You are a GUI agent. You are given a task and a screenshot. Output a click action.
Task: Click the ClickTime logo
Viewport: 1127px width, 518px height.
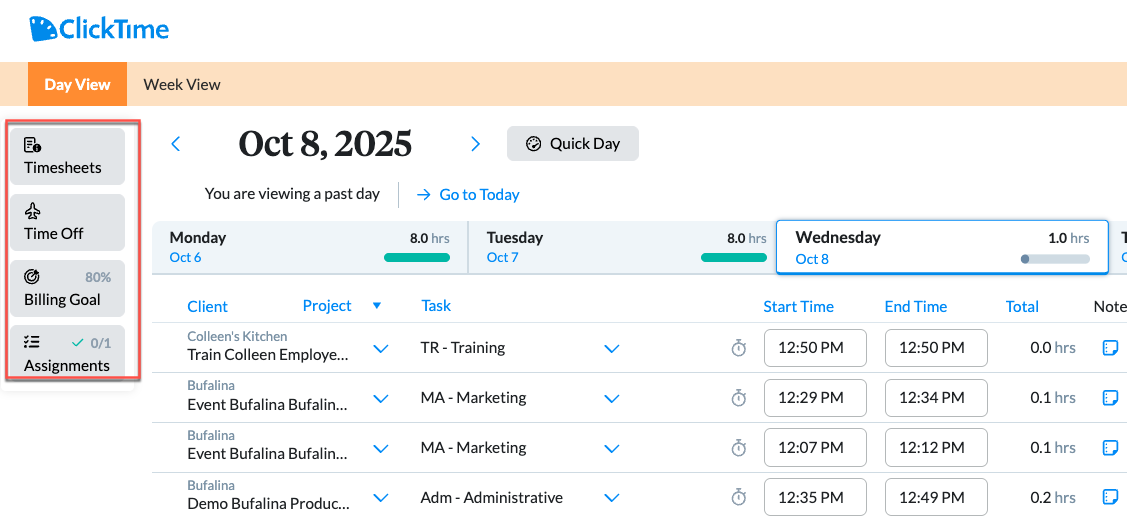(99, 29)
